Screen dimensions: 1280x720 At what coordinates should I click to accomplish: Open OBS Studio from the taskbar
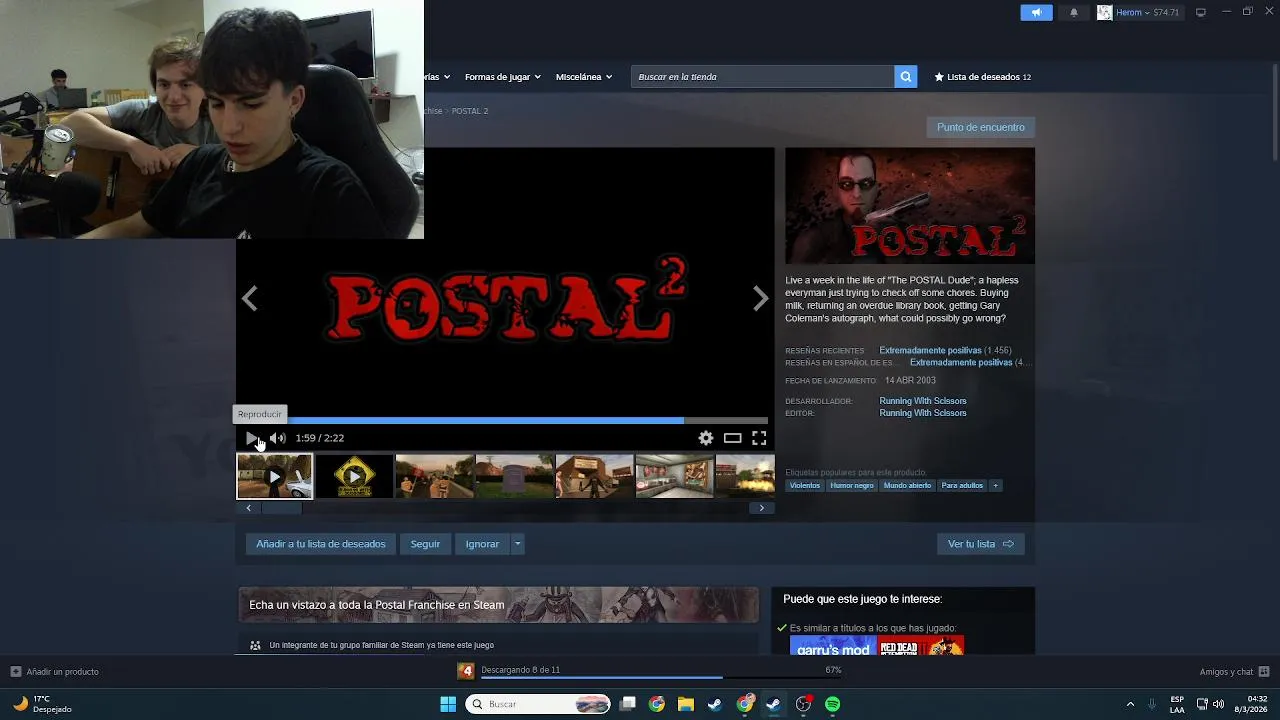pos(803,704)
